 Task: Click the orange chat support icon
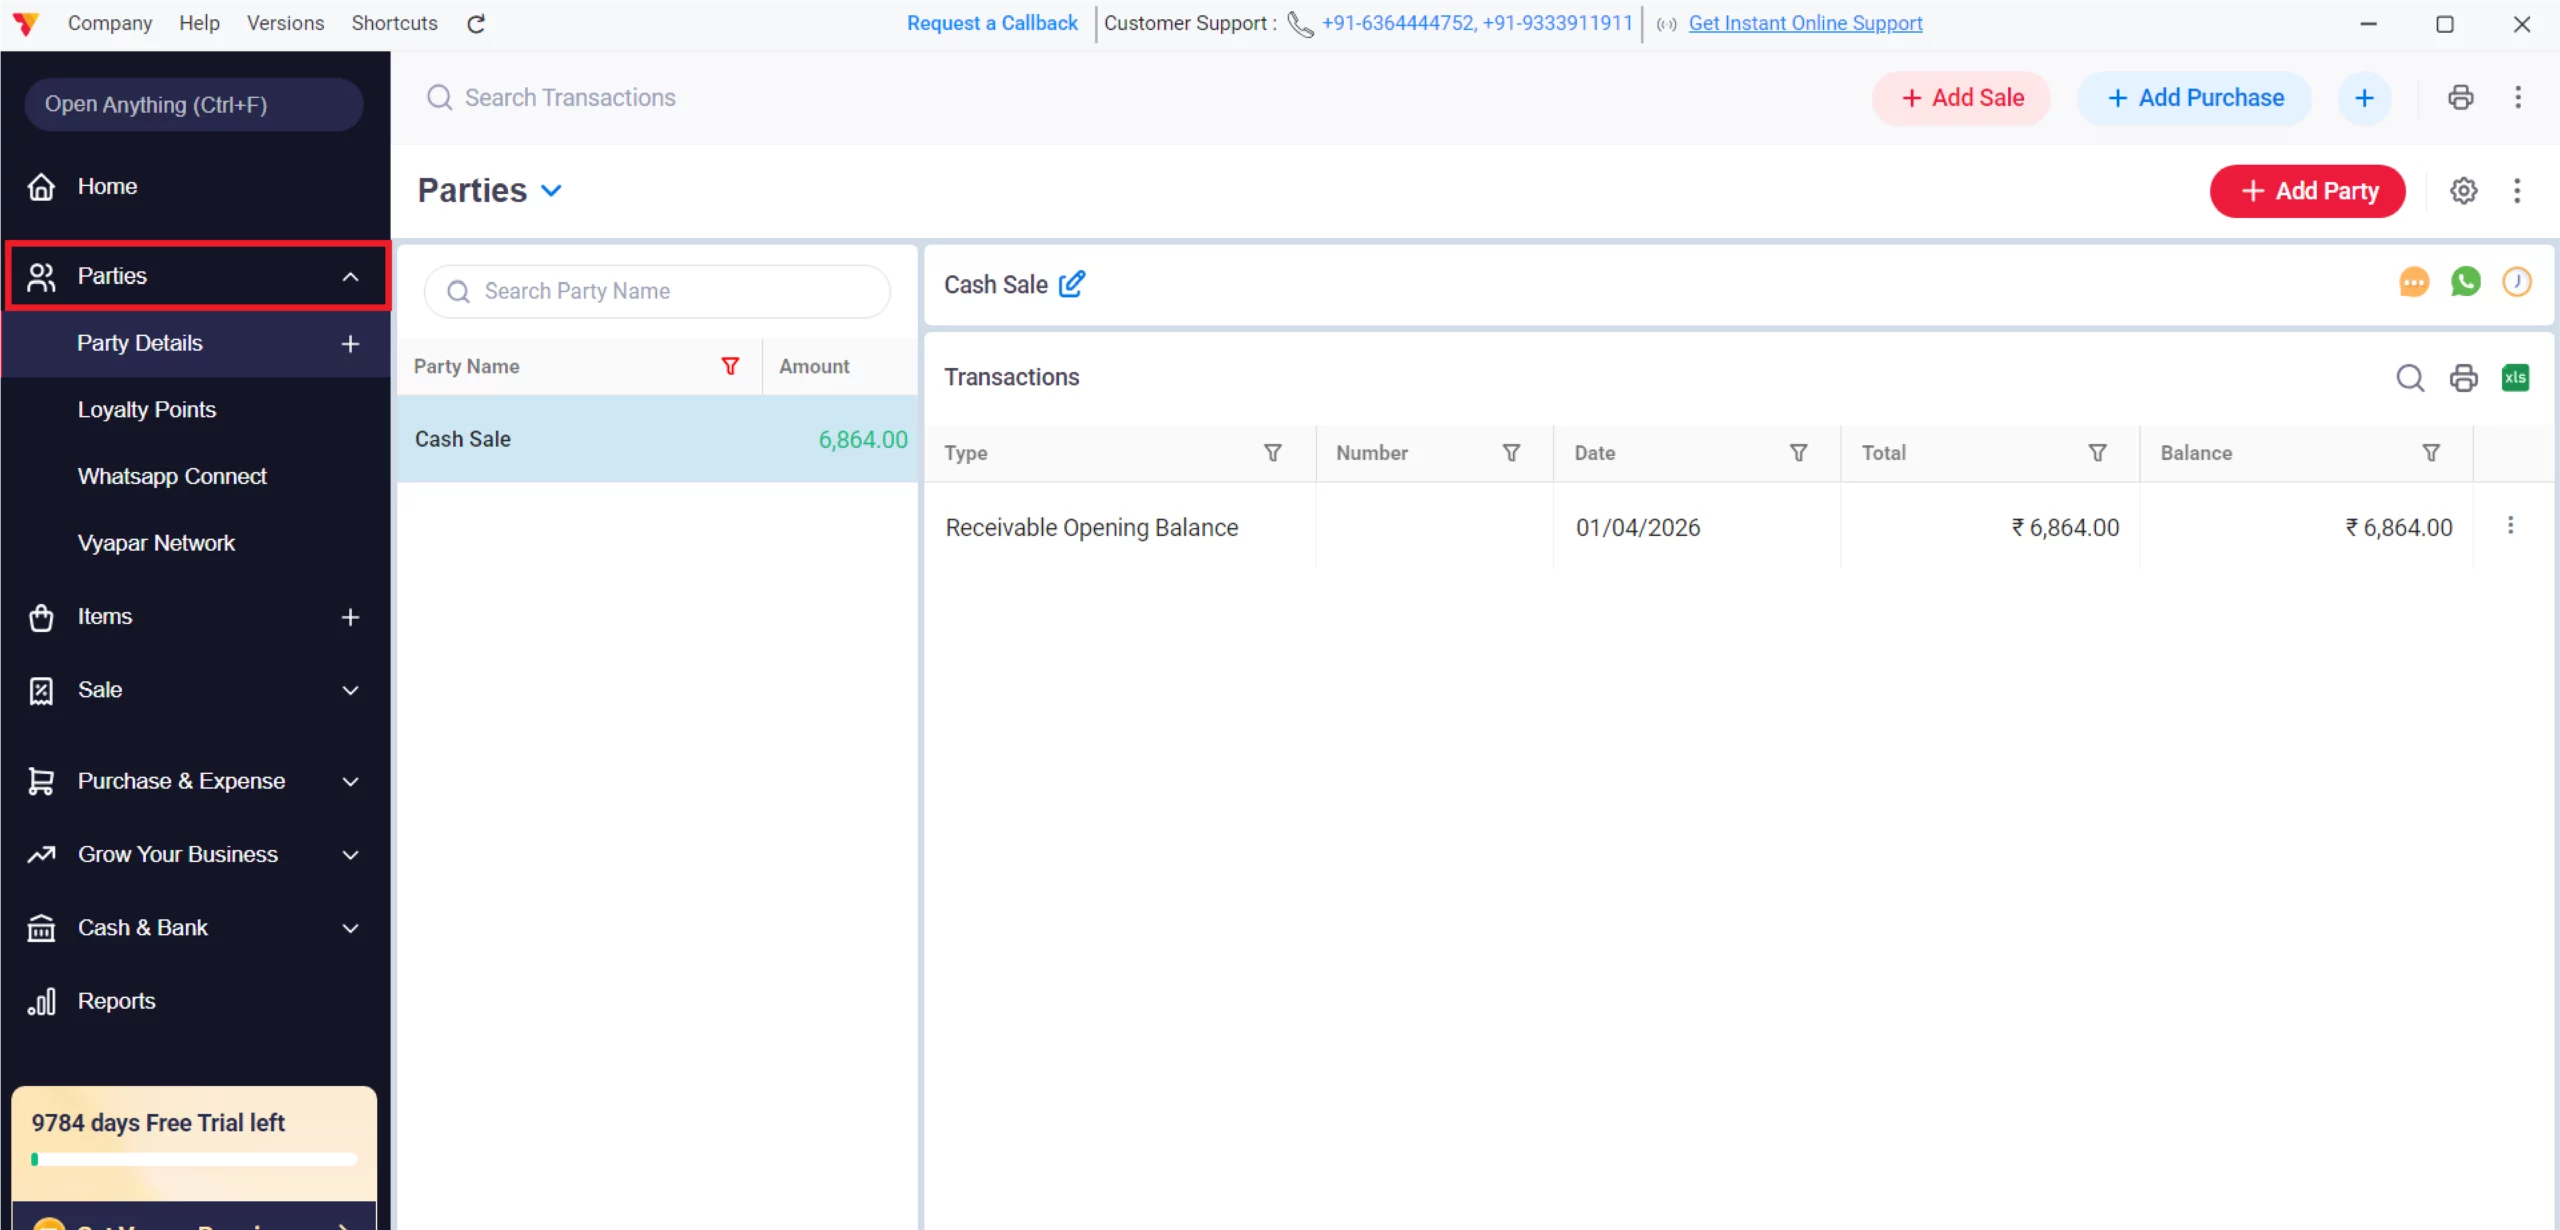pyautogui.click(x=2414, y=282)
